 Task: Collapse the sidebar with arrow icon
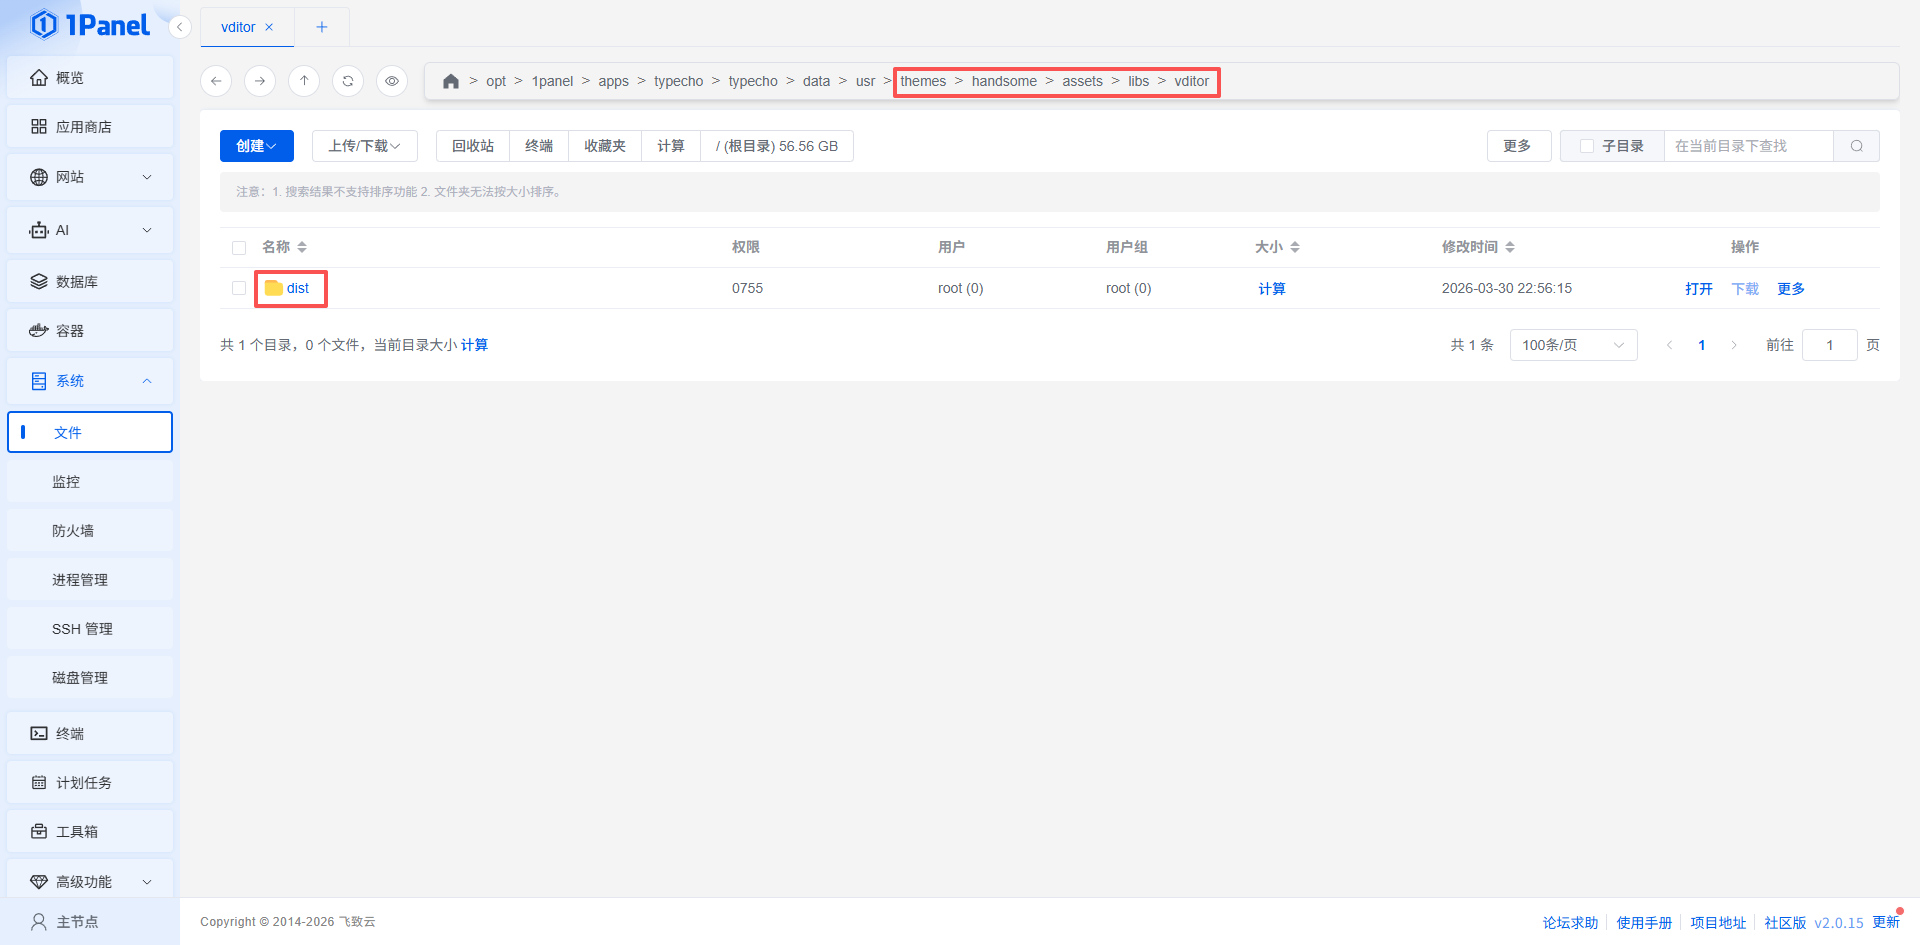[180, 27]
